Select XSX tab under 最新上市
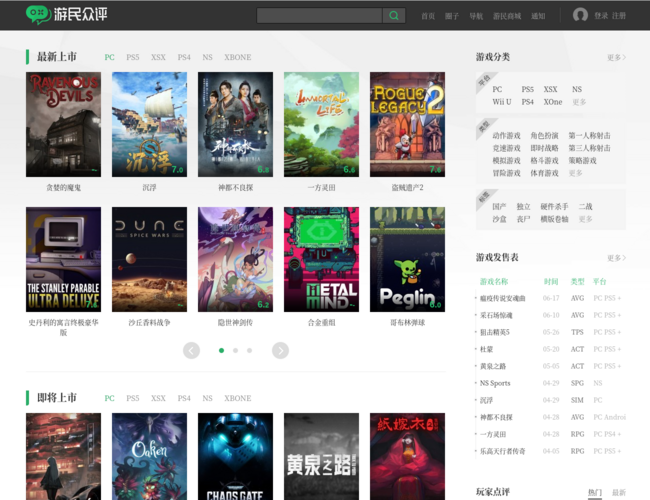The height and width of the screenshot is (500, 650). point(158,57)
